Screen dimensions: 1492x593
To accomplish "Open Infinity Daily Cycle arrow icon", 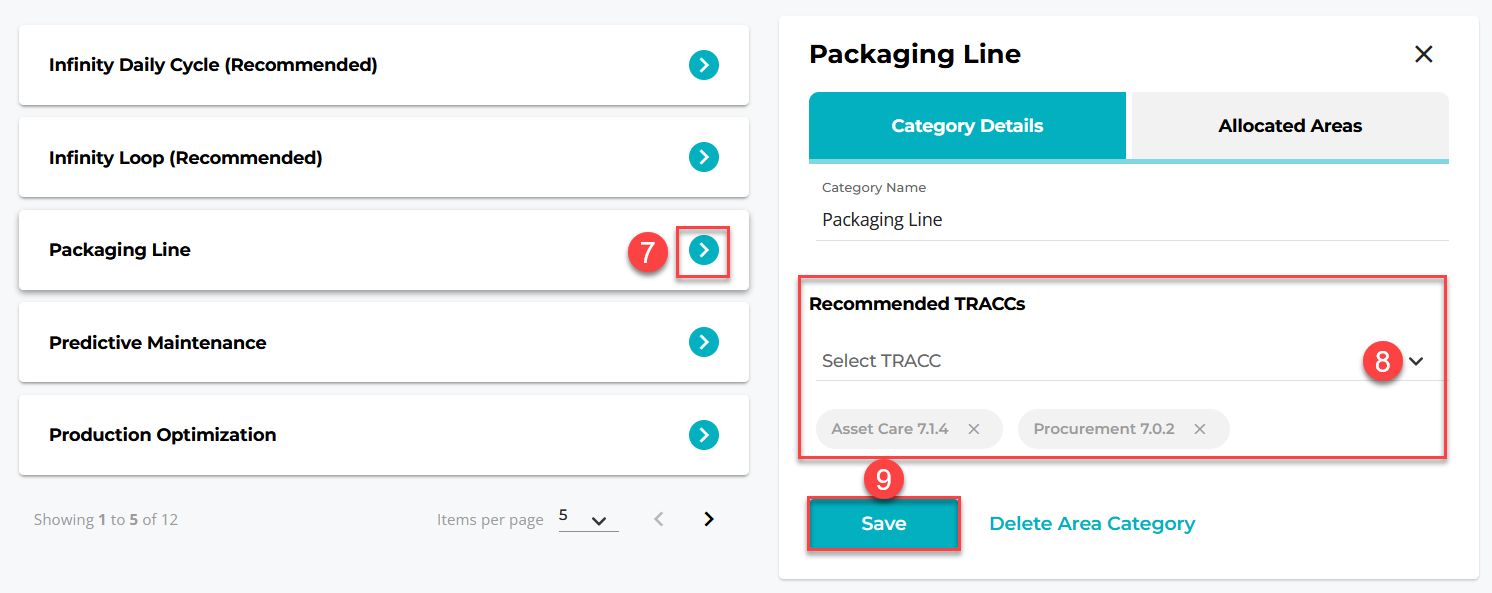I will [x=704, y=66].
